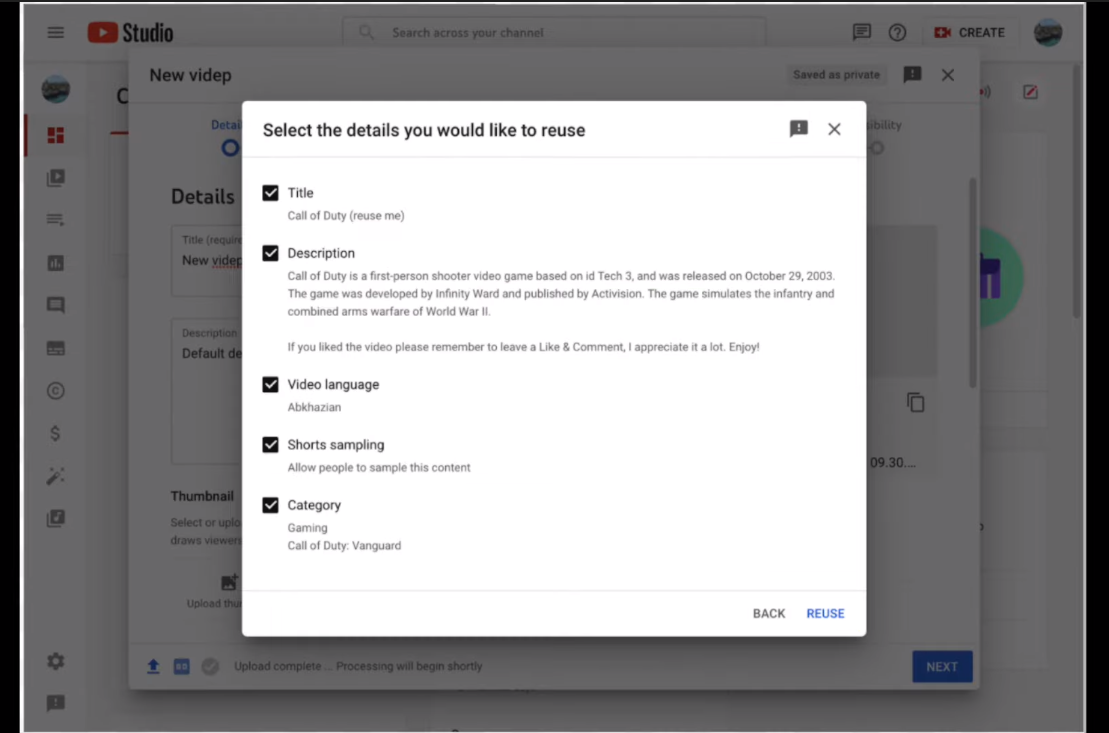Image resolution: width=1109 pixels, height=733 pixels.
Task: Click the Title label in dialog
Action: [x=300, y=193]
